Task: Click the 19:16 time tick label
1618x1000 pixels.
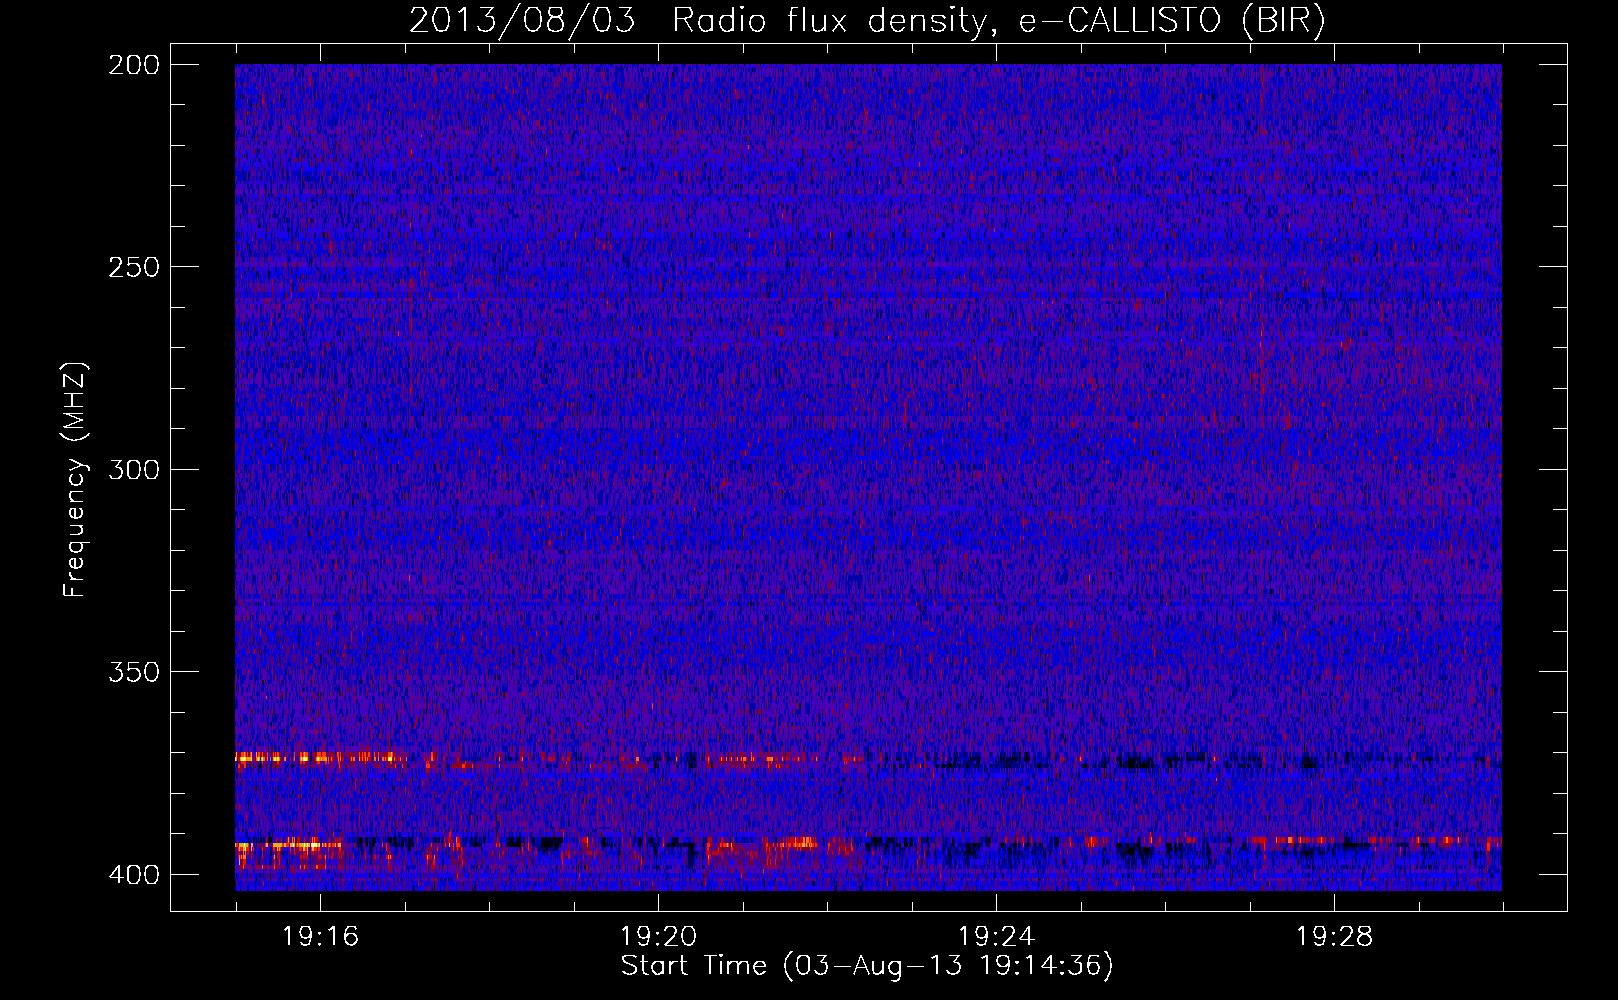Action: coord(320,937)
